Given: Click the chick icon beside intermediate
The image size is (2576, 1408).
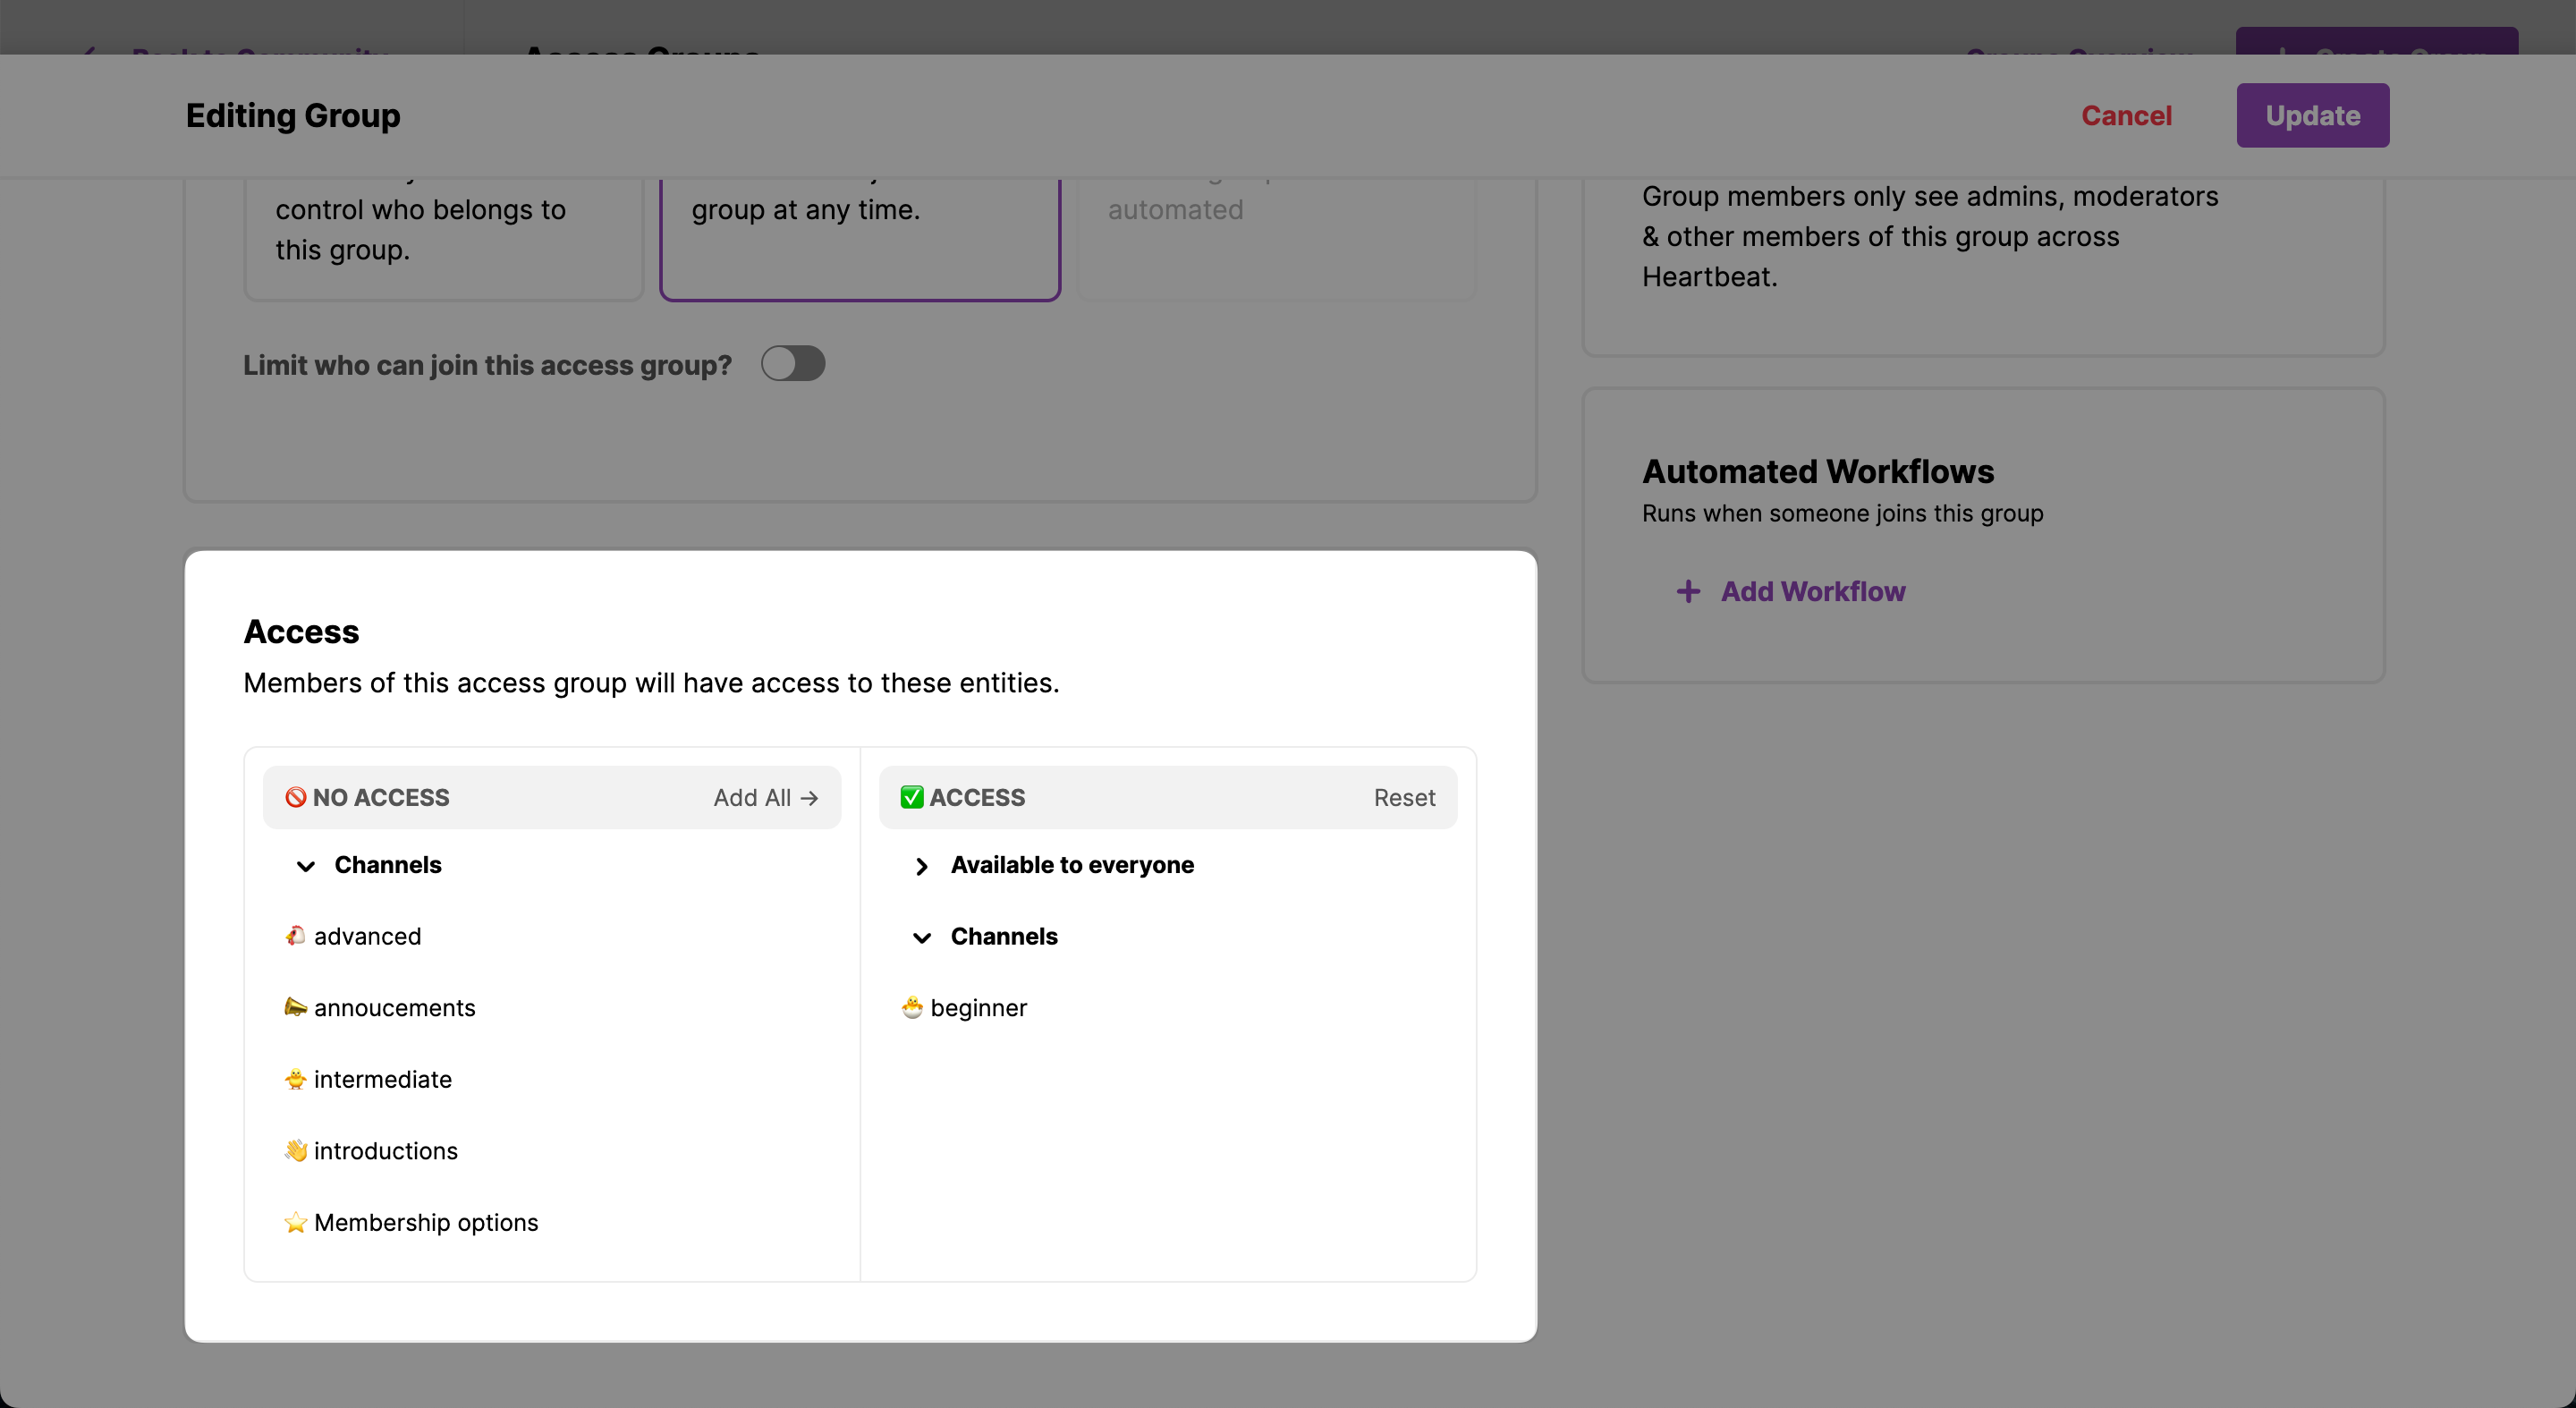Looking at the screenshot, I should pyautogui.click(x=295, y=1079).
